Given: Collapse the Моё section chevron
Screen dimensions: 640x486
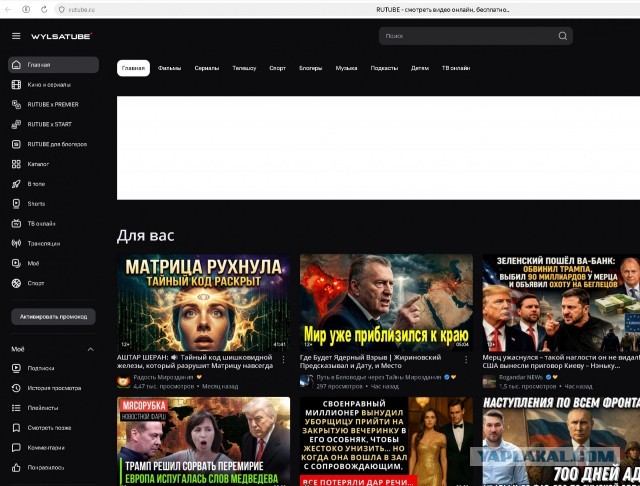Looking at the screenshot, I should pos(91,349).
